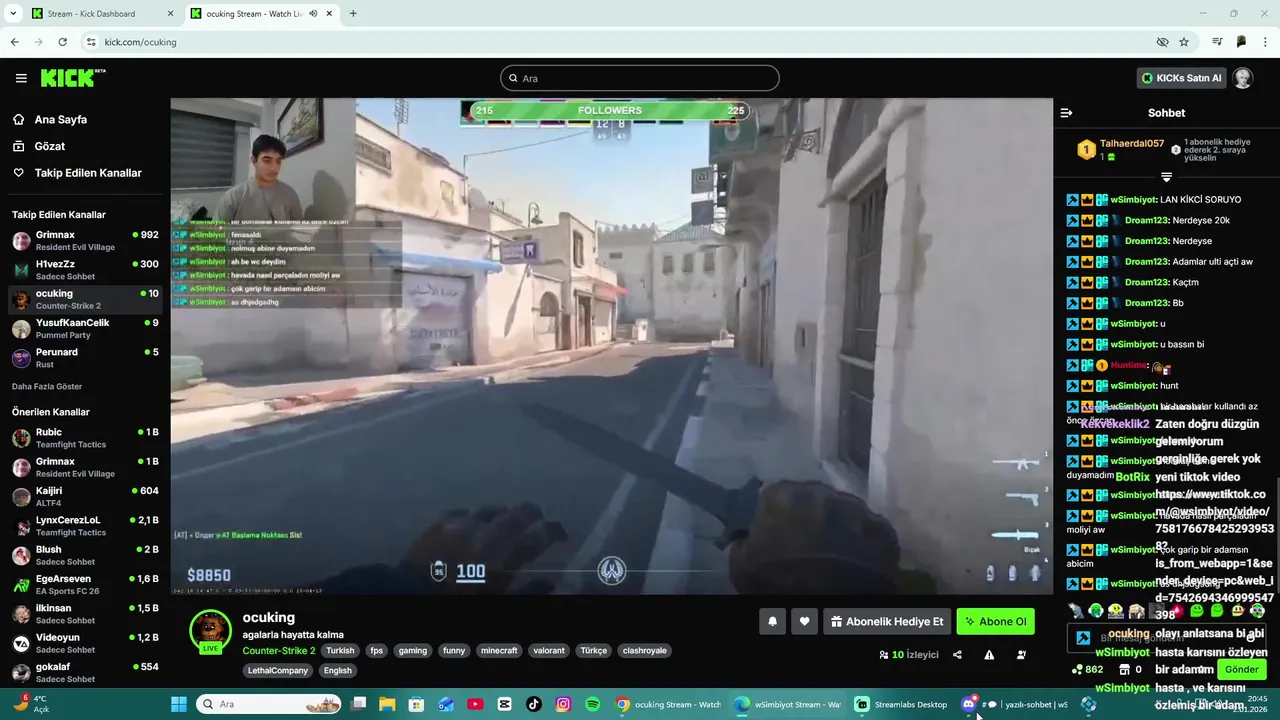Open Instagram from the taskbar

tap(563, 704)
